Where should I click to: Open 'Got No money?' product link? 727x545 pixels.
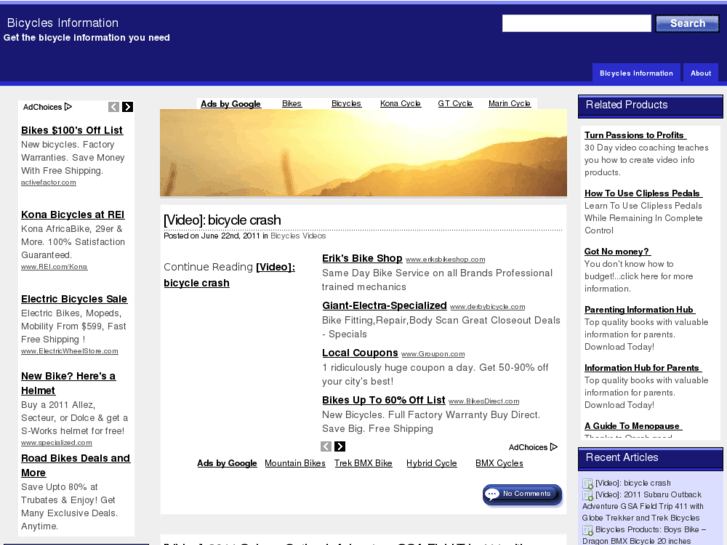(x=617, y=251)
